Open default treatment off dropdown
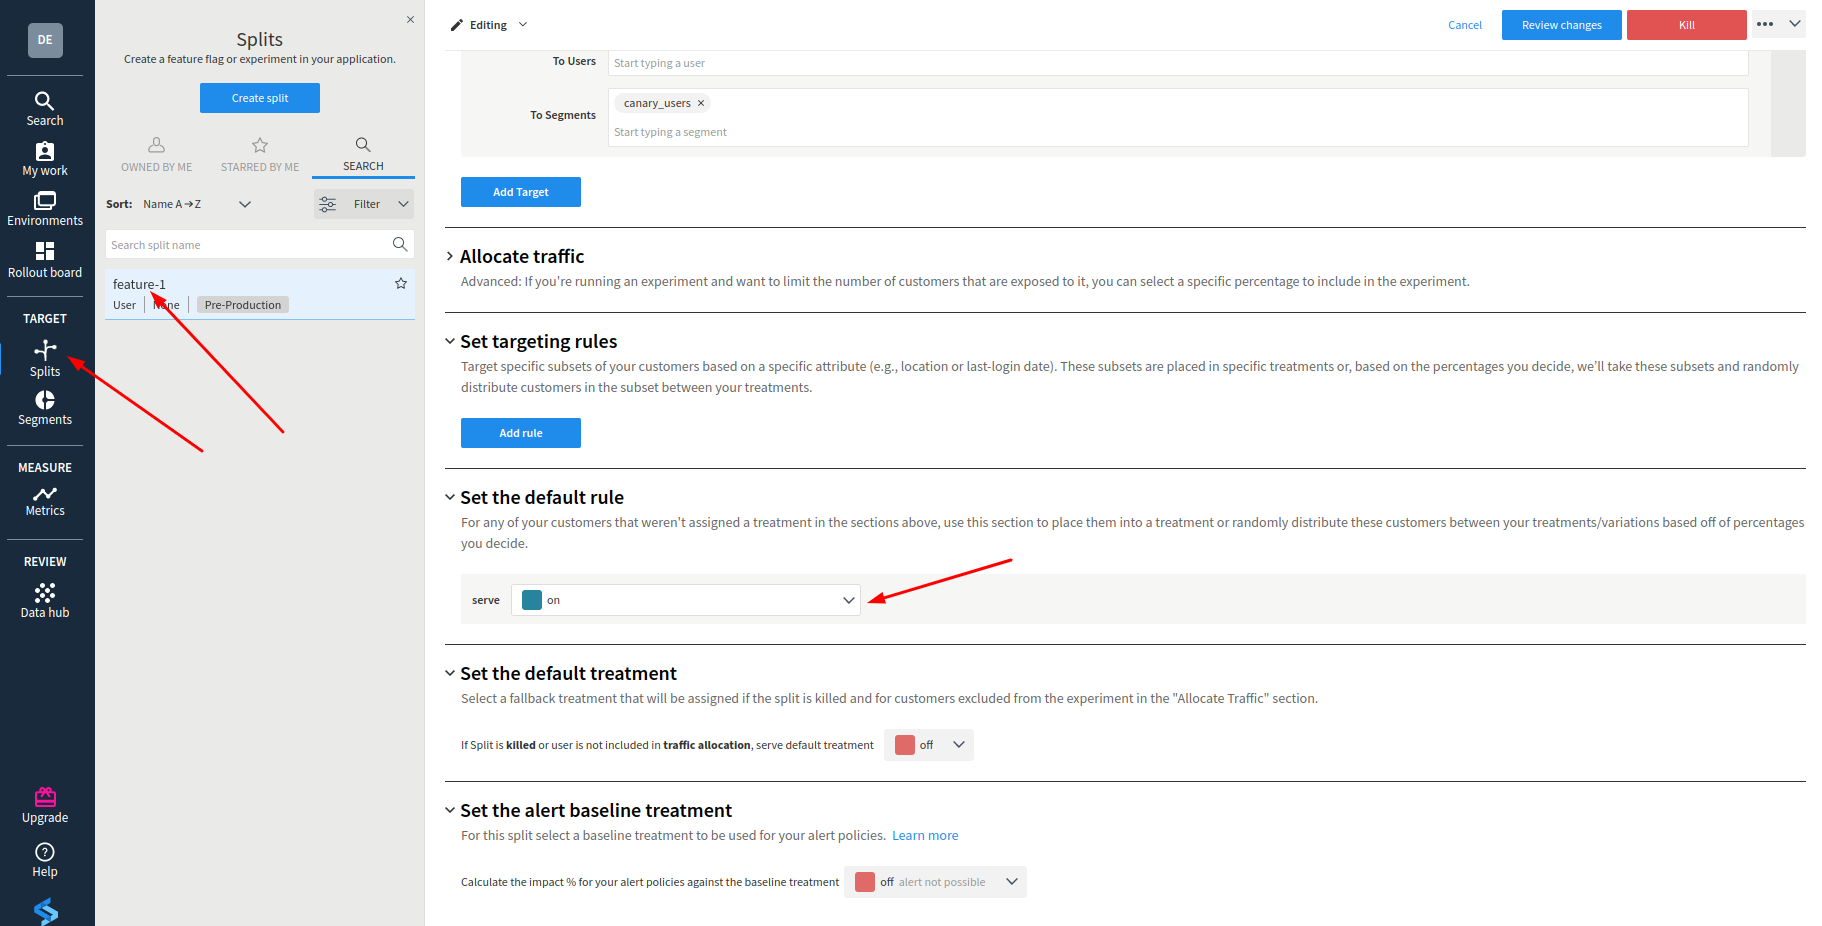 [929, 745]
